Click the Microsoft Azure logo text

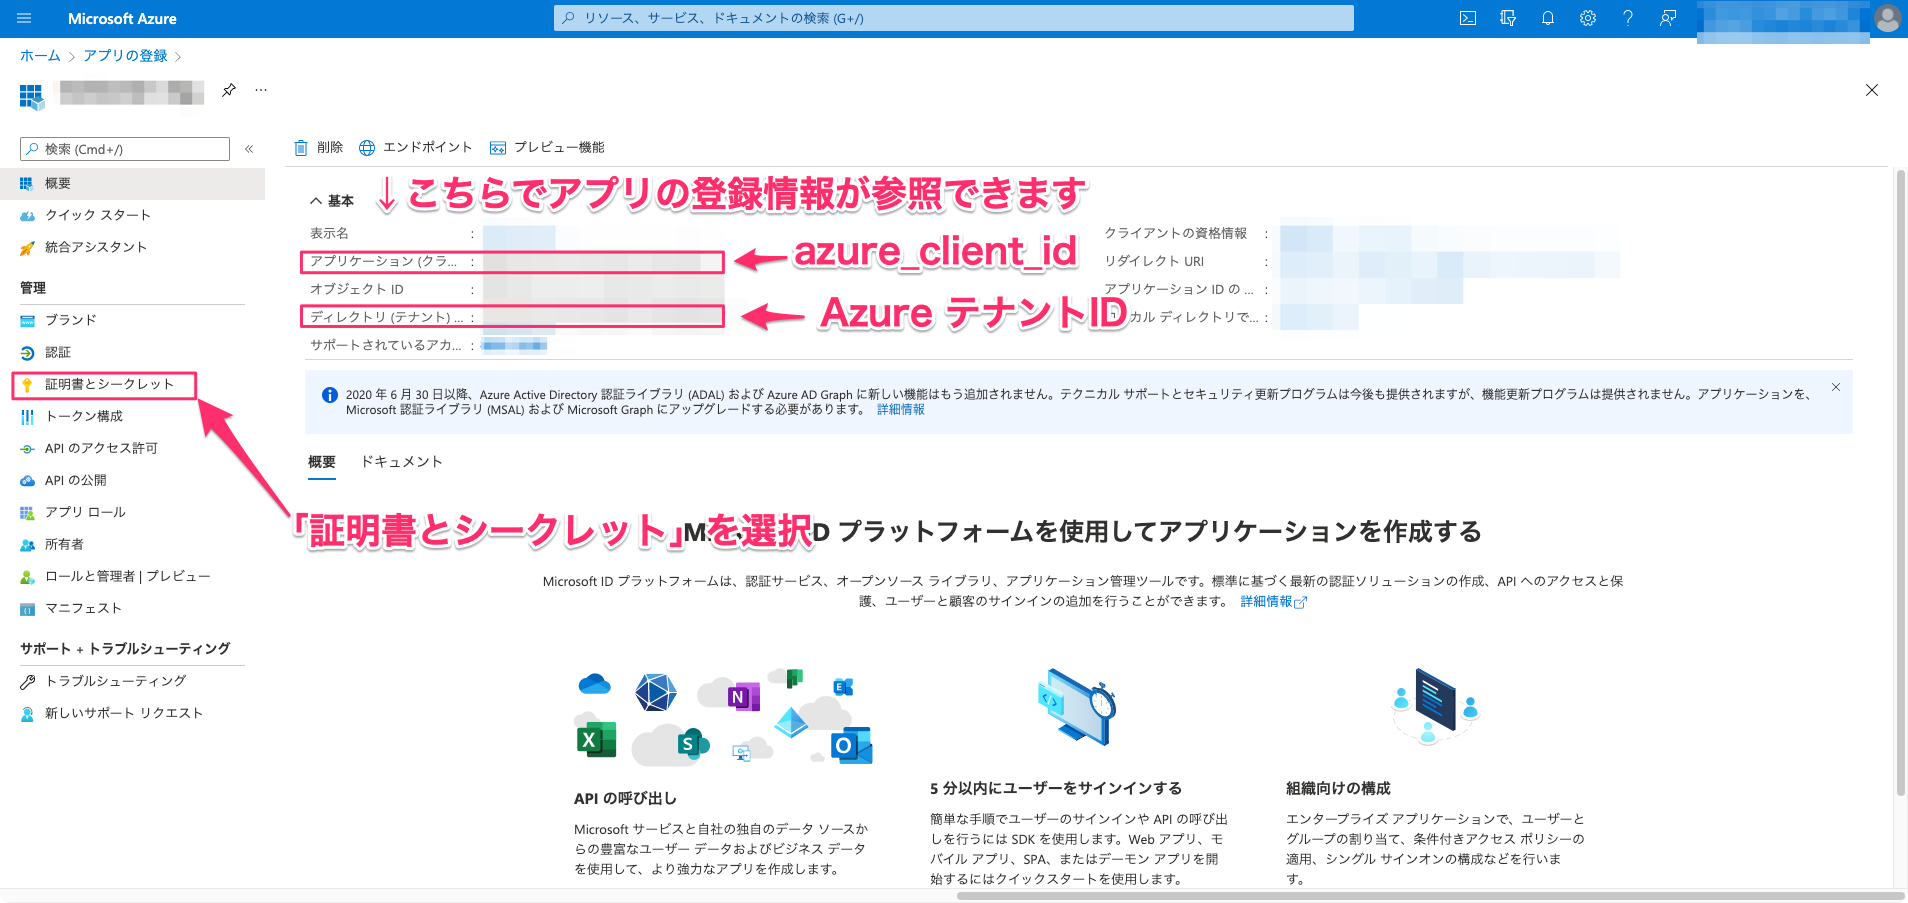click(x=122, y=18)
